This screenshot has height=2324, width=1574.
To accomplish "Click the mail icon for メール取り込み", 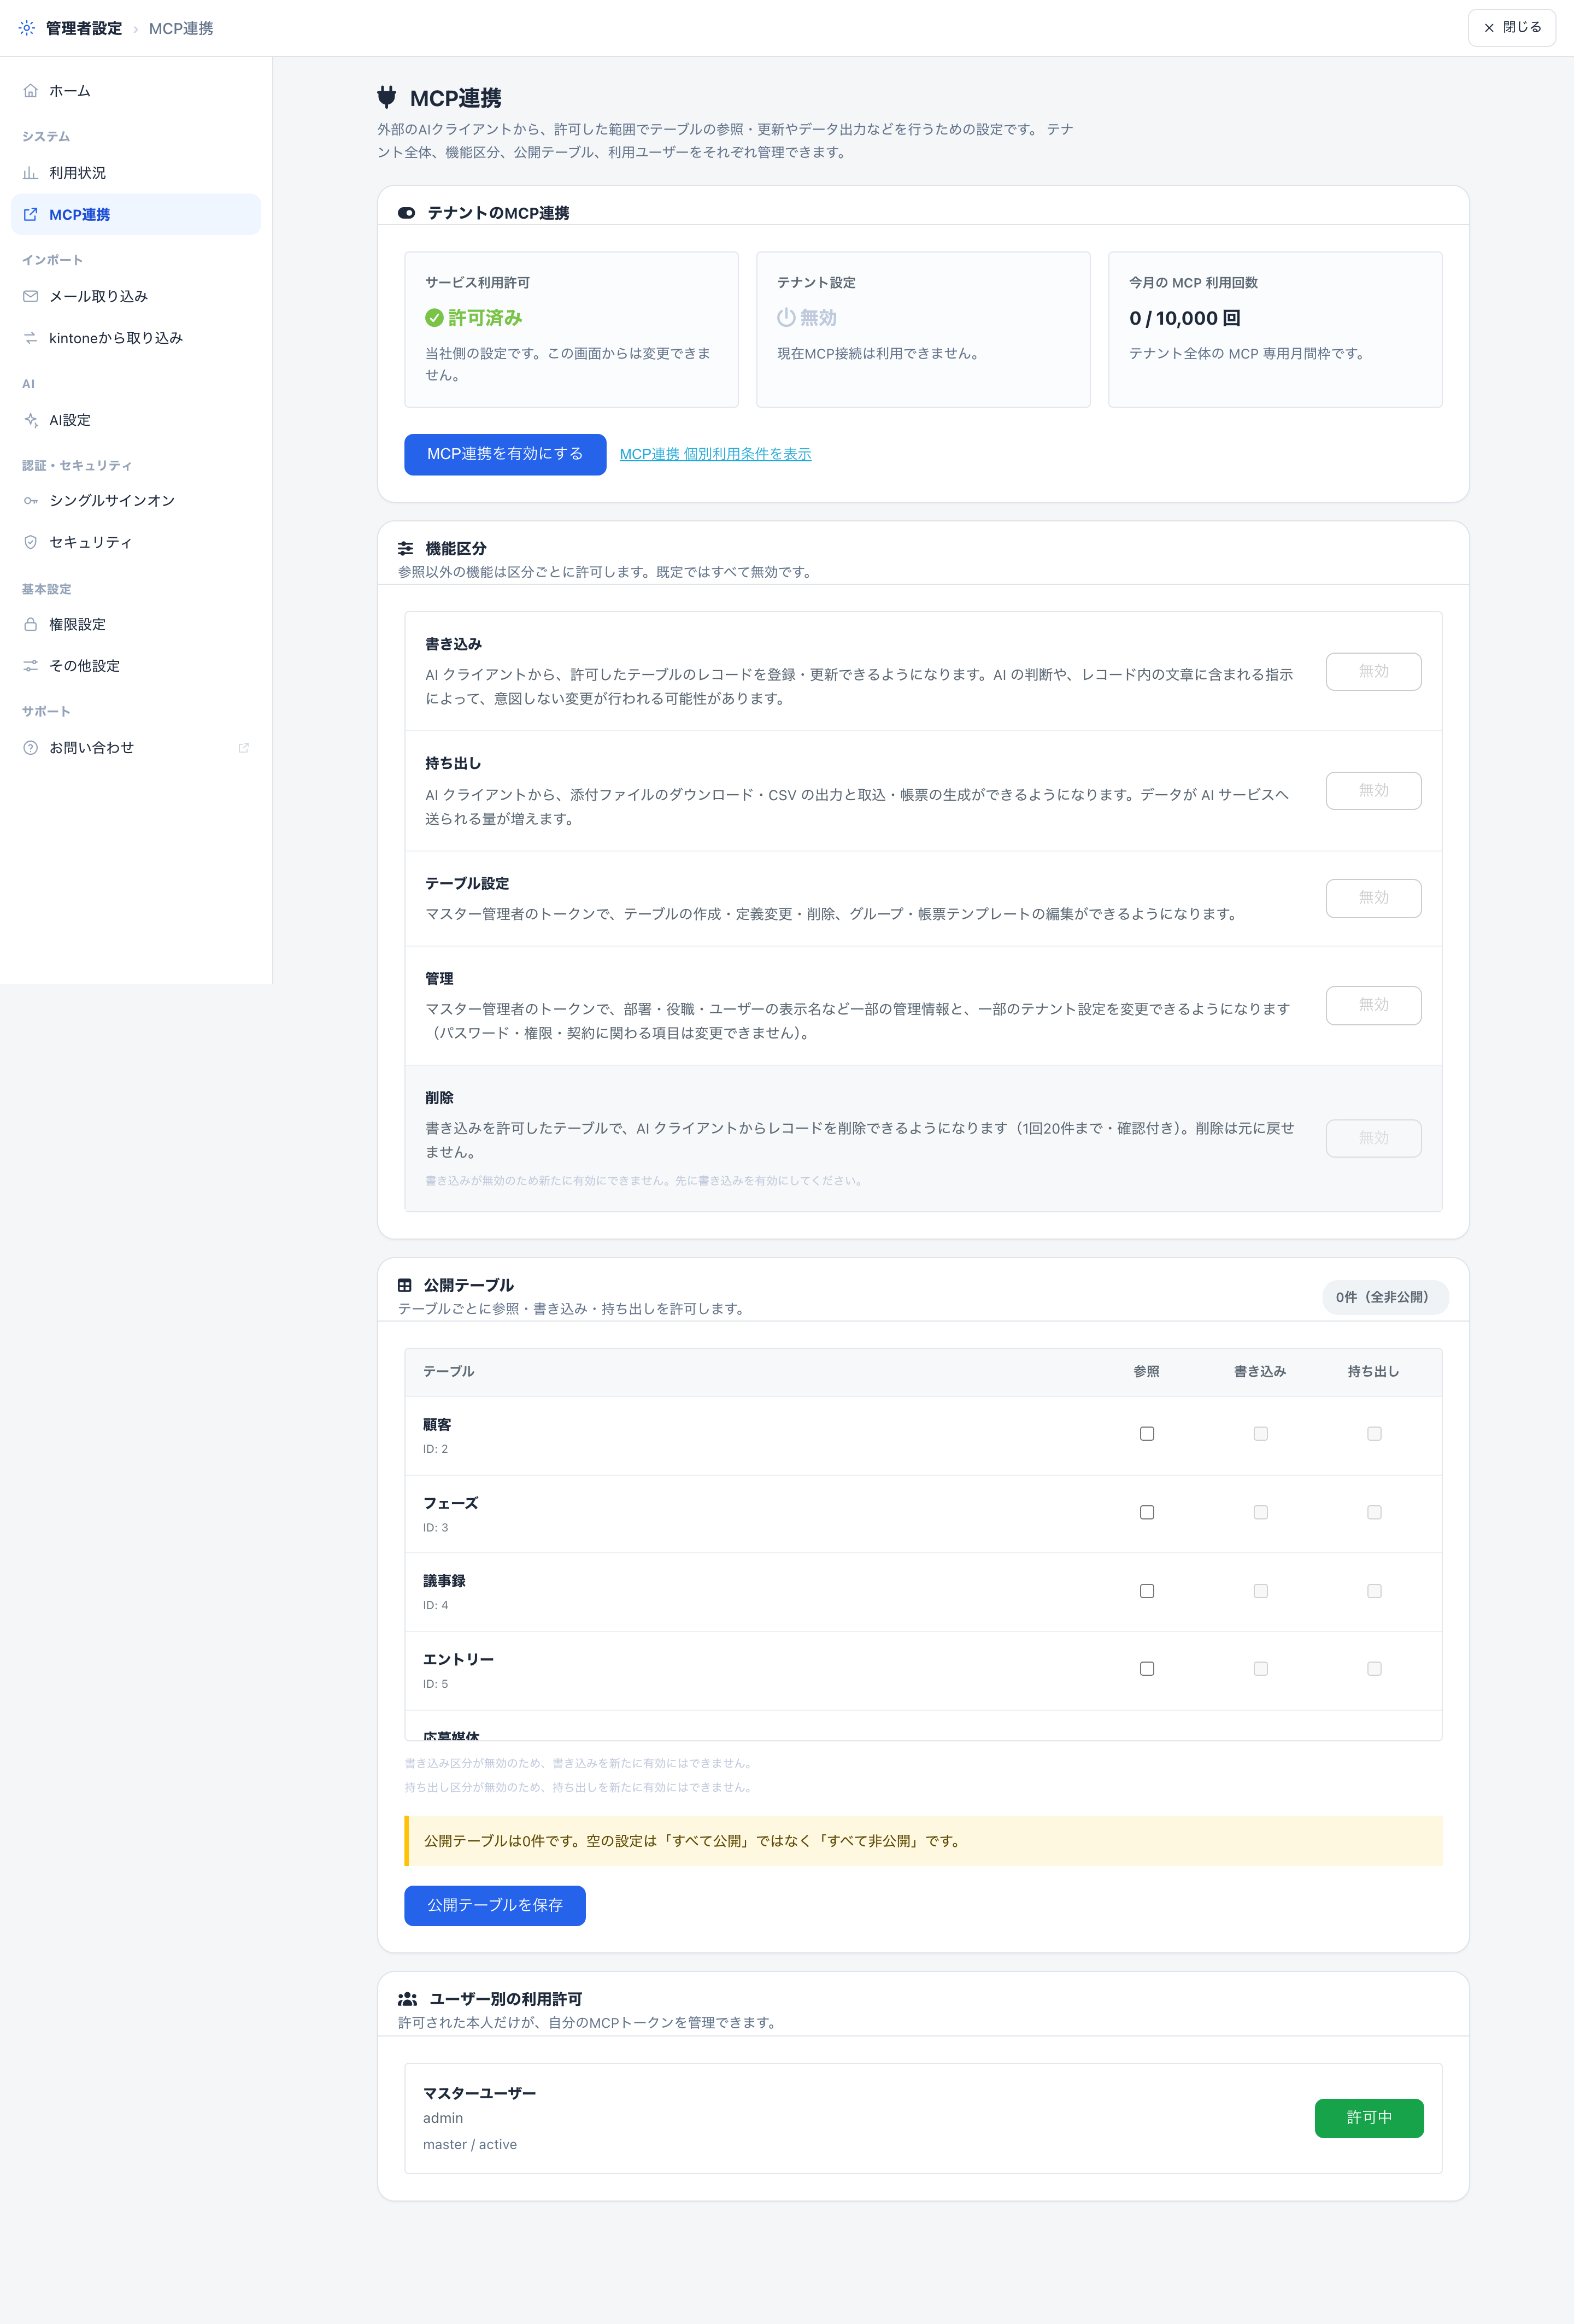I will 31,296.
